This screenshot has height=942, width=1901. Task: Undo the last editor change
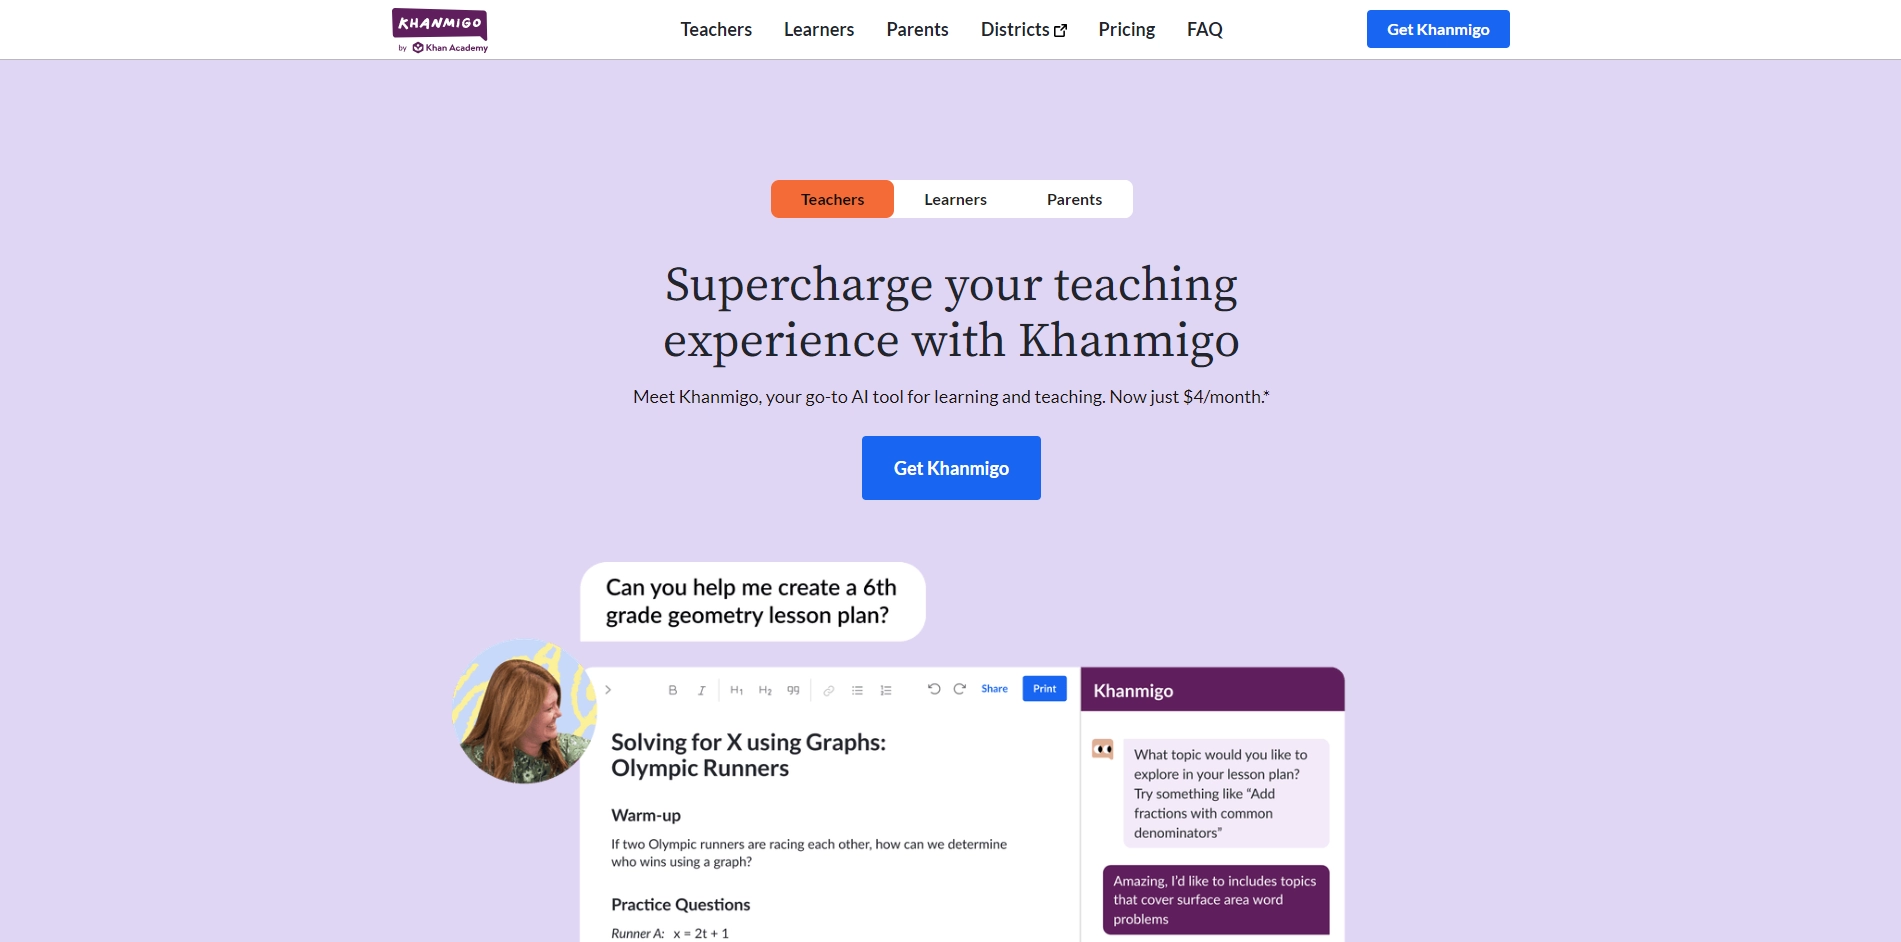tap(934, 689)
